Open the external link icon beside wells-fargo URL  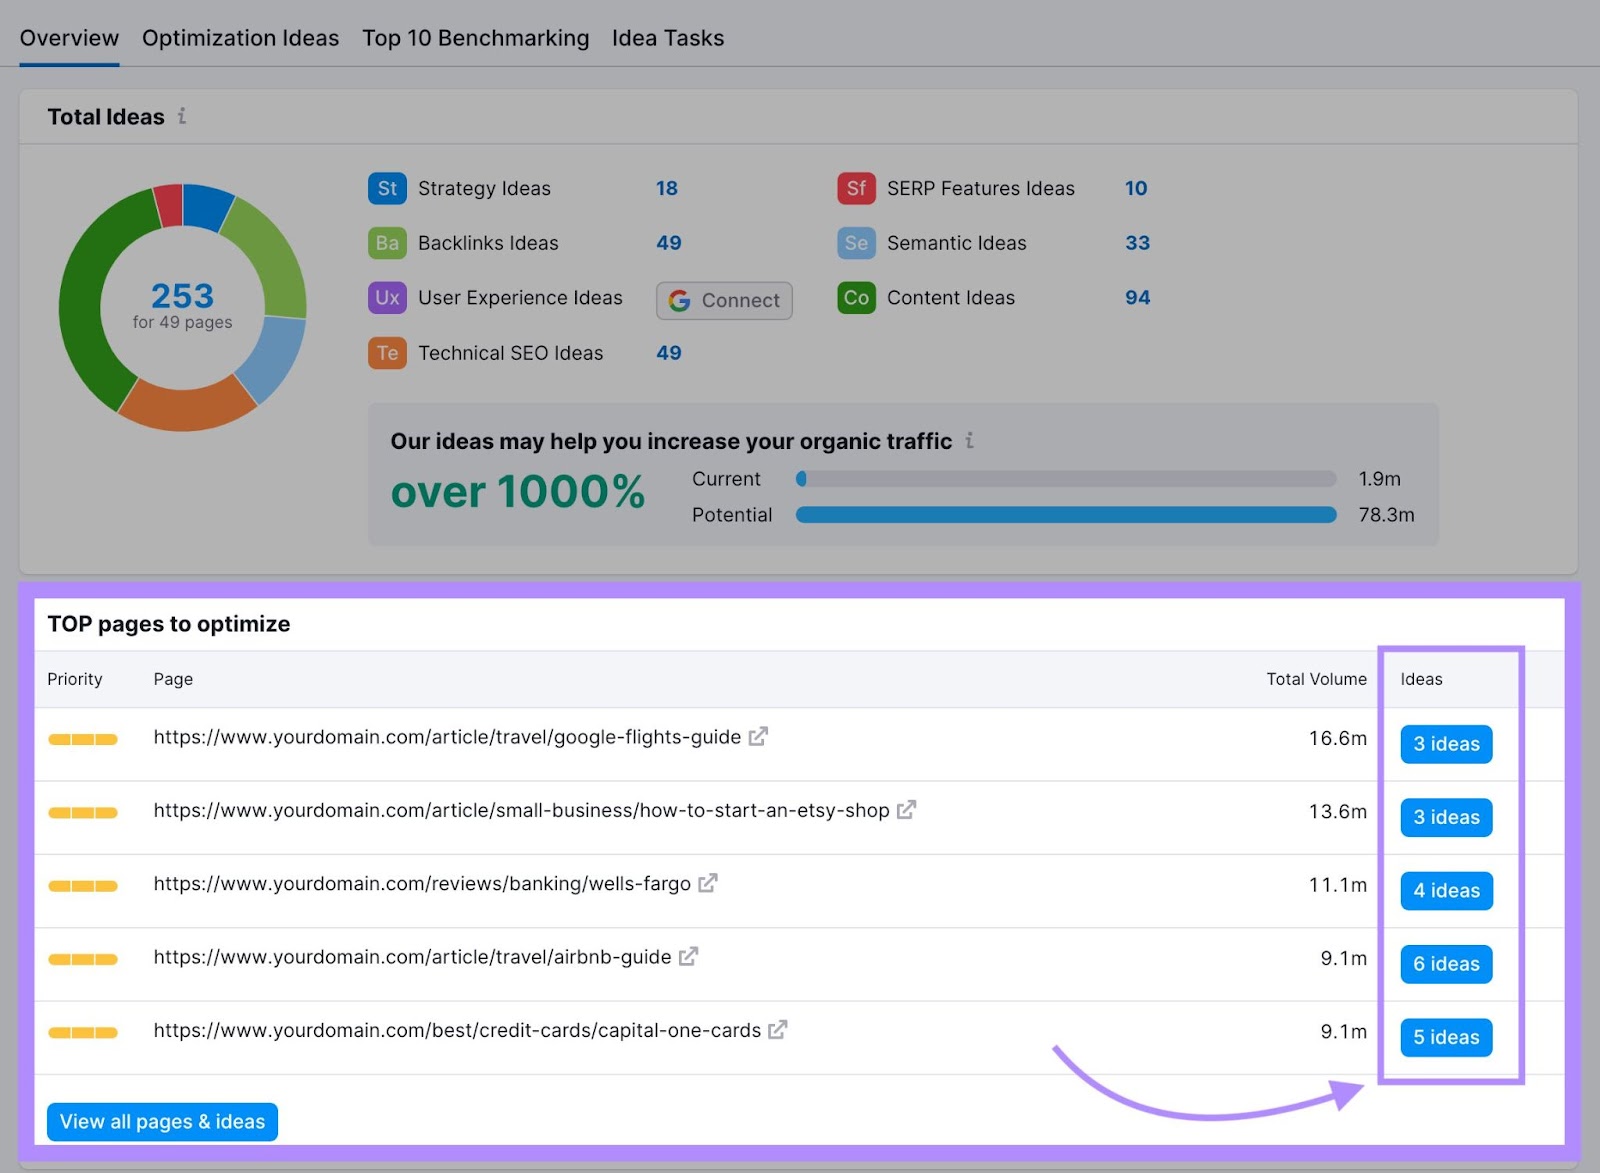click(708, 884)
